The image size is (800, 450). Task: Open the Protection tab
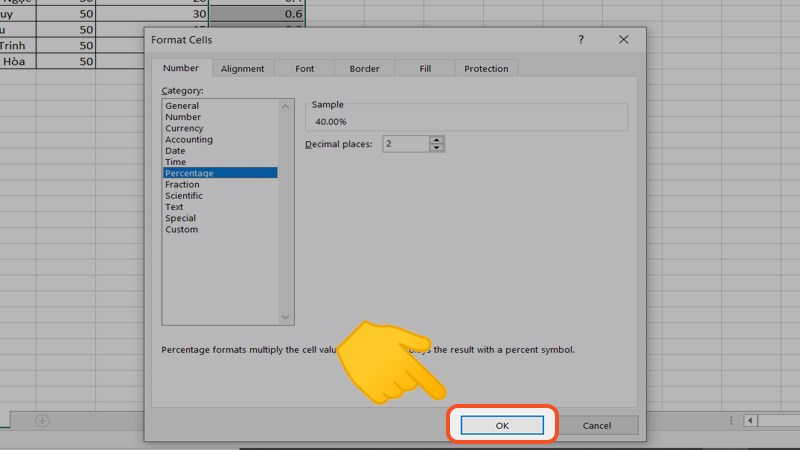click(x=486, y=69)
